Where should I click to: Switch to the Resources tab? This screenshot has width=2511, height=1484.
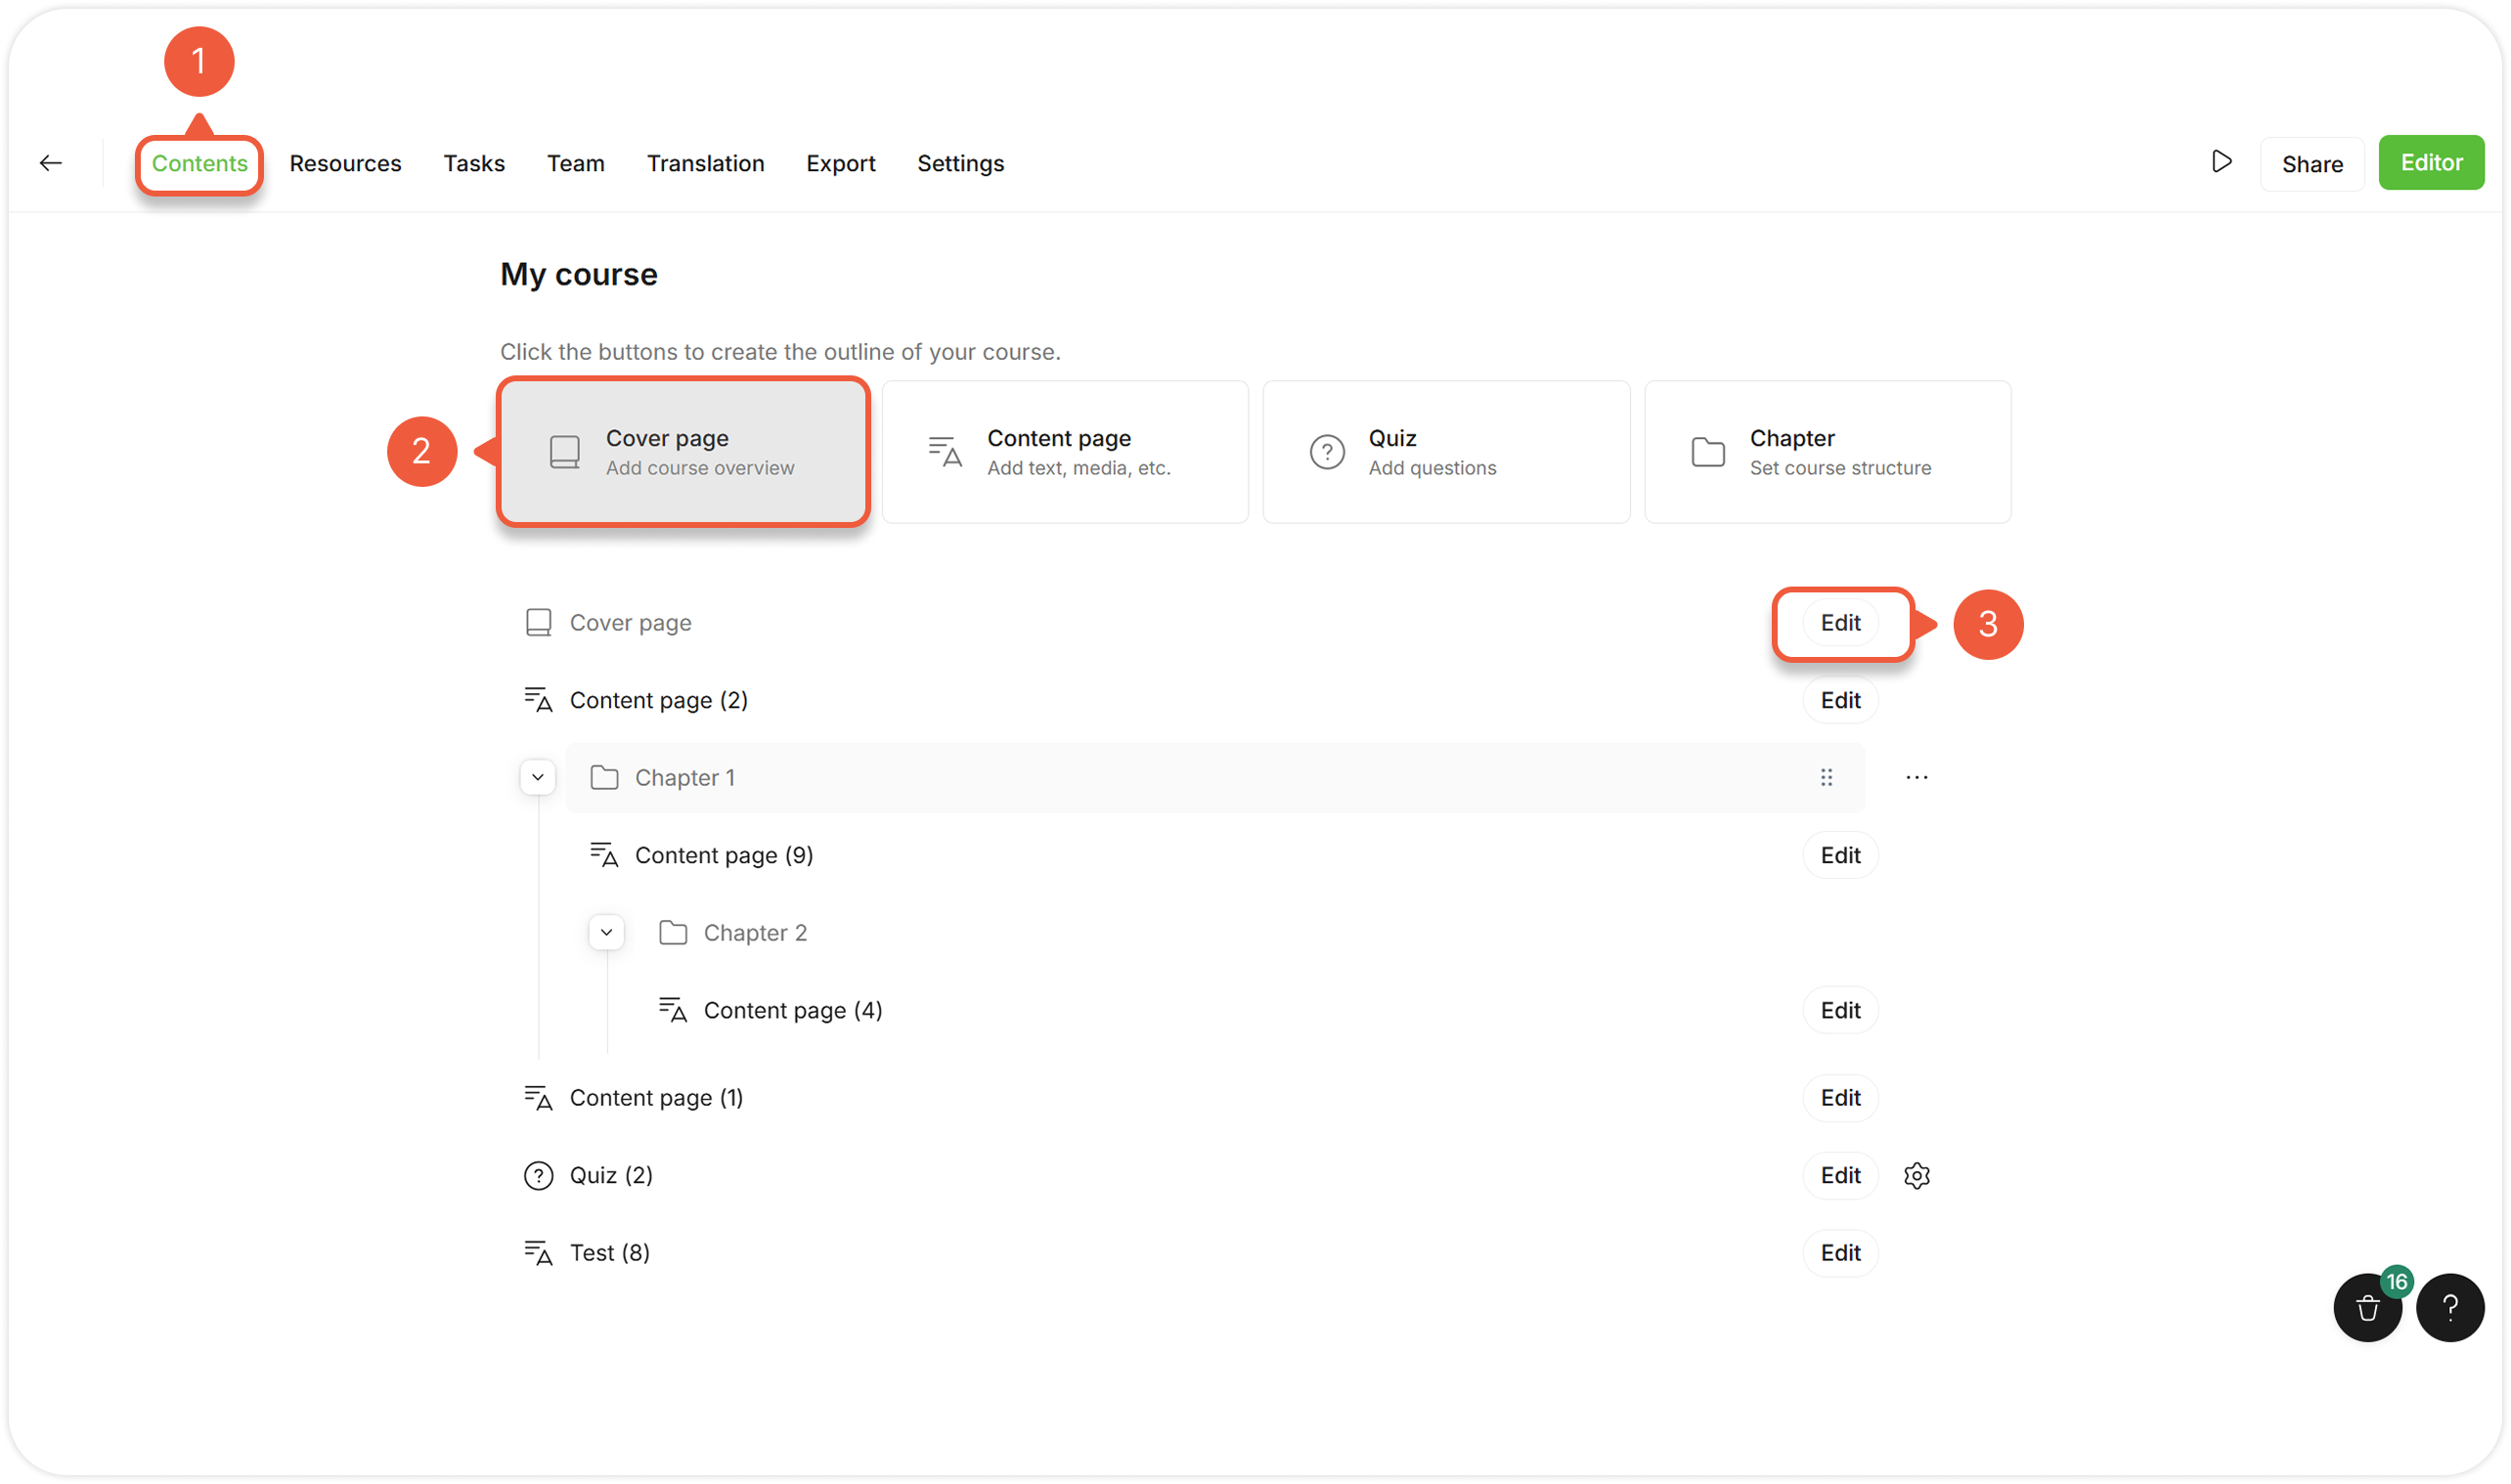point(345,163)
